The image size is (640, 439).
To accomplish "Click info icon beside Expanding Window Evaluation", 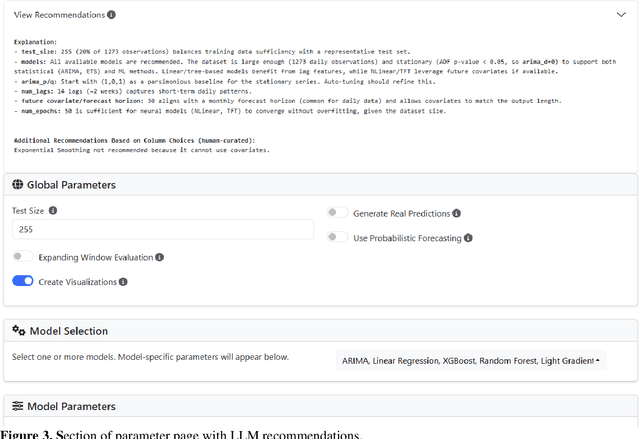I will coord(160,257).
